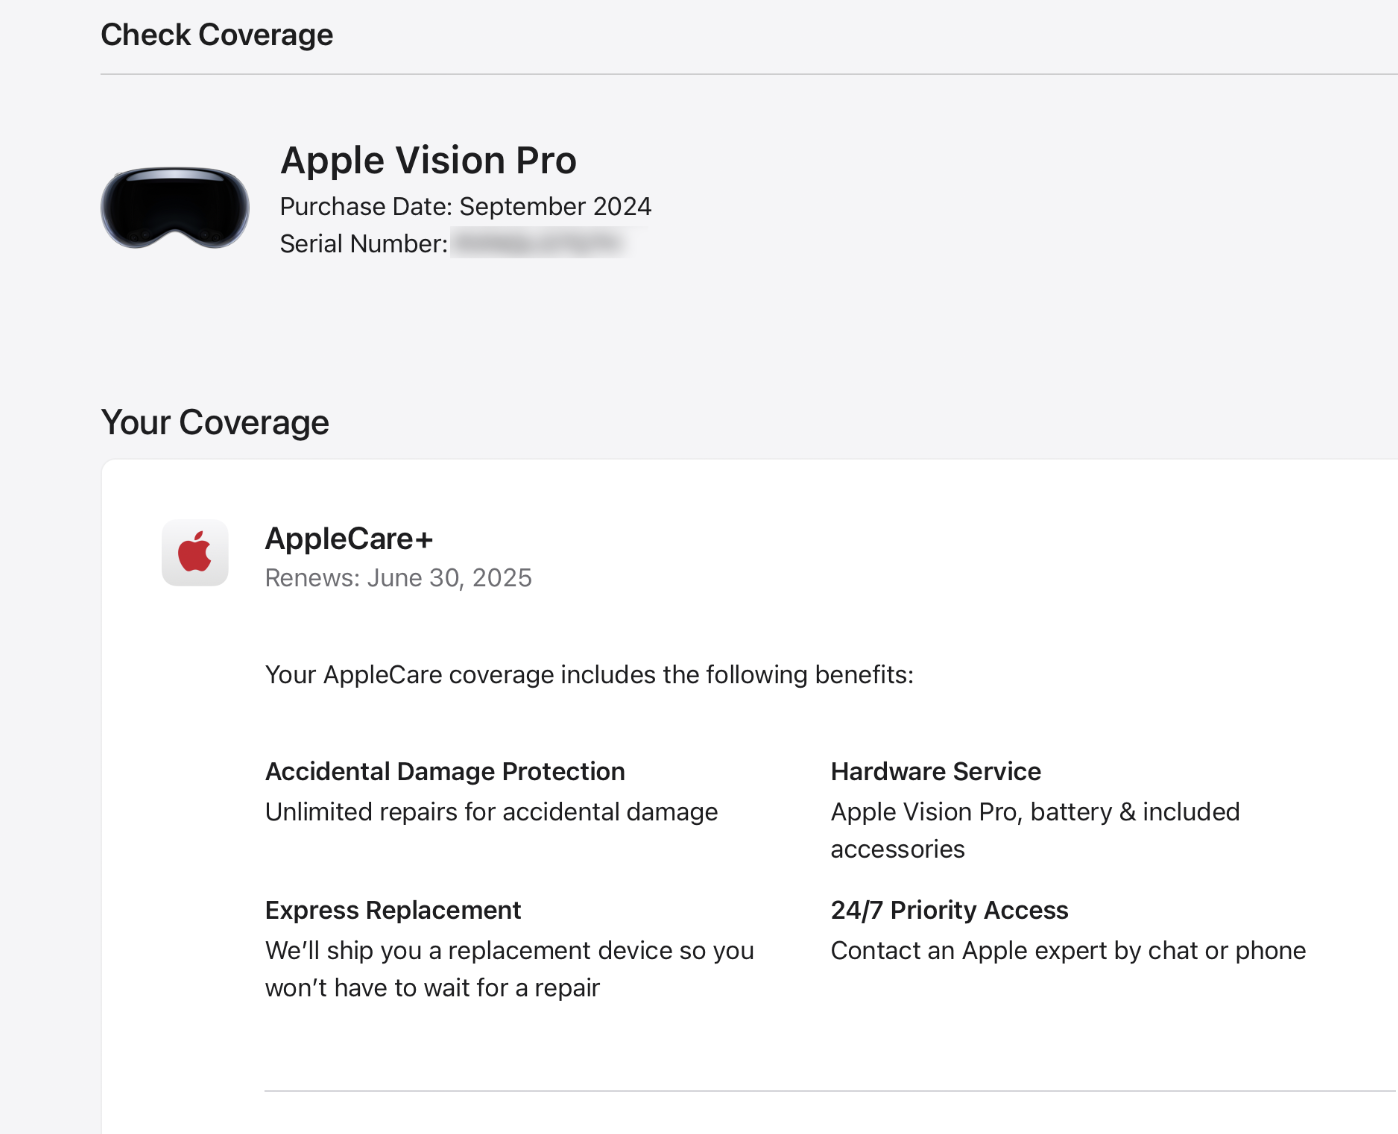This screenshot has width=1398, height=1134.
Task: Click the Express Replacement heading
Action: click(x=393, y=910)
